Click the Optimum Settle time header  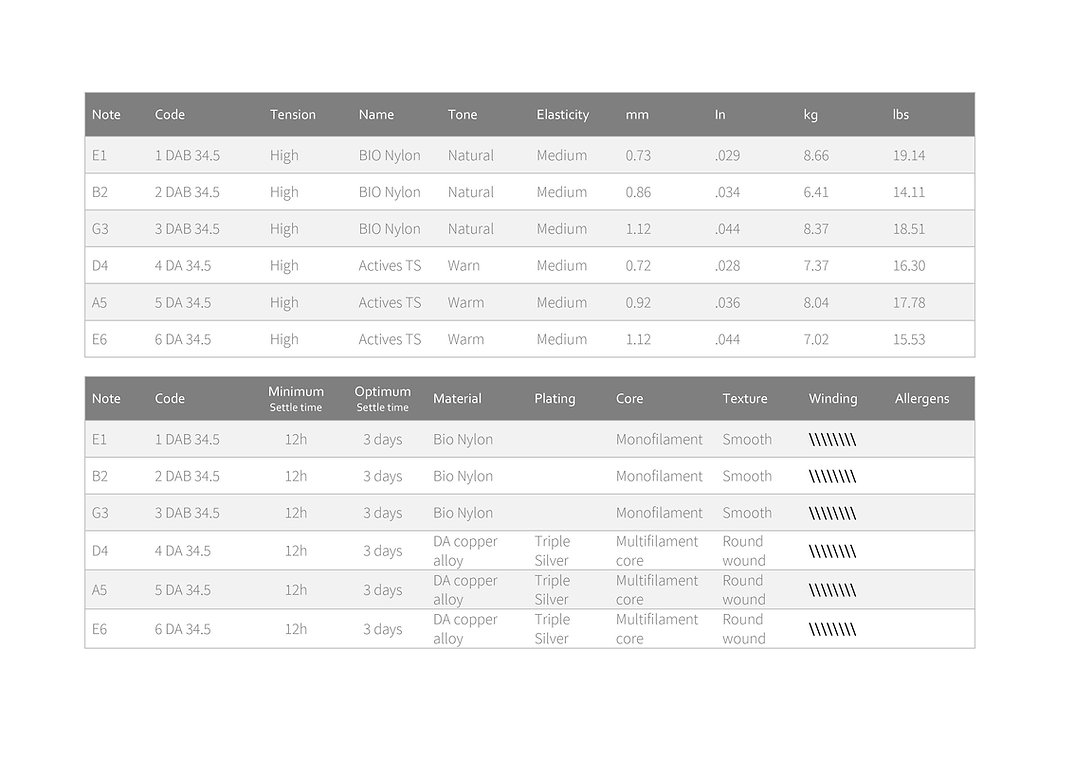click(x=382, y=399)
